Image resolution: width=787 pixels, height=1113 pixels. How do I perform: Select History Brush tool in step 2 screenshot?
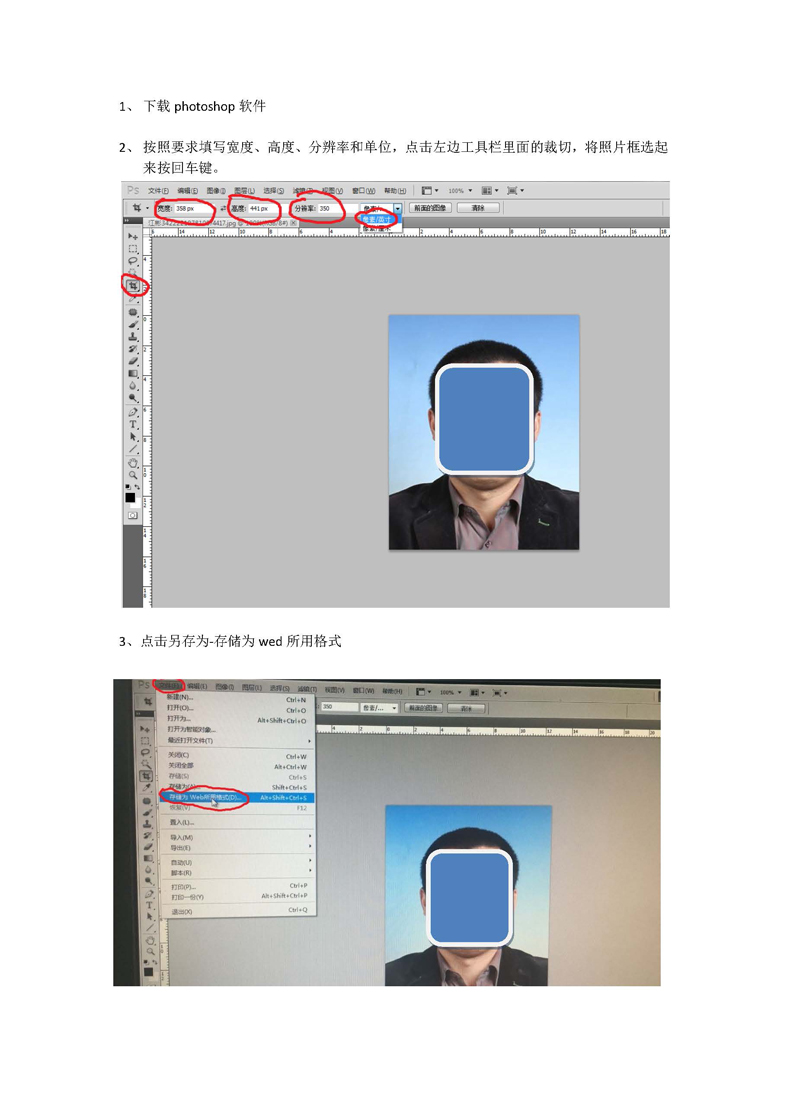click(x=133, y=349)
